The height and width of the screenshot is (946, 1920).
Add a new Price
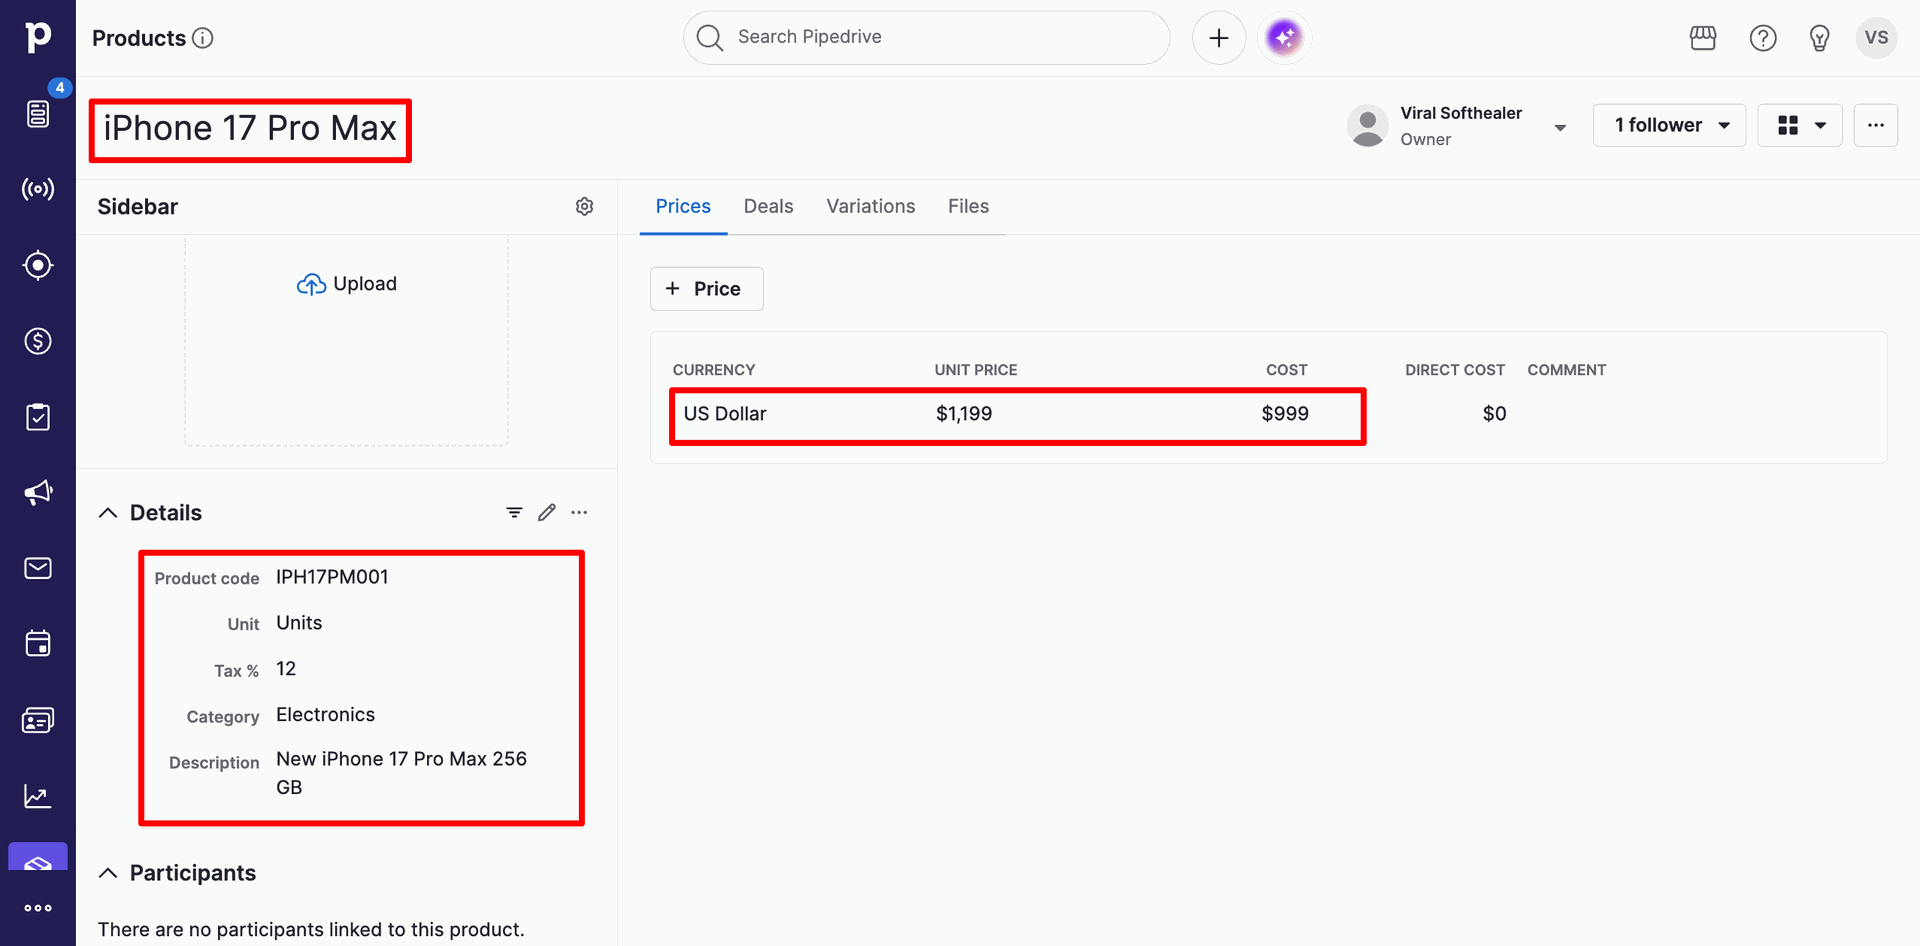[x=707, y=289]
